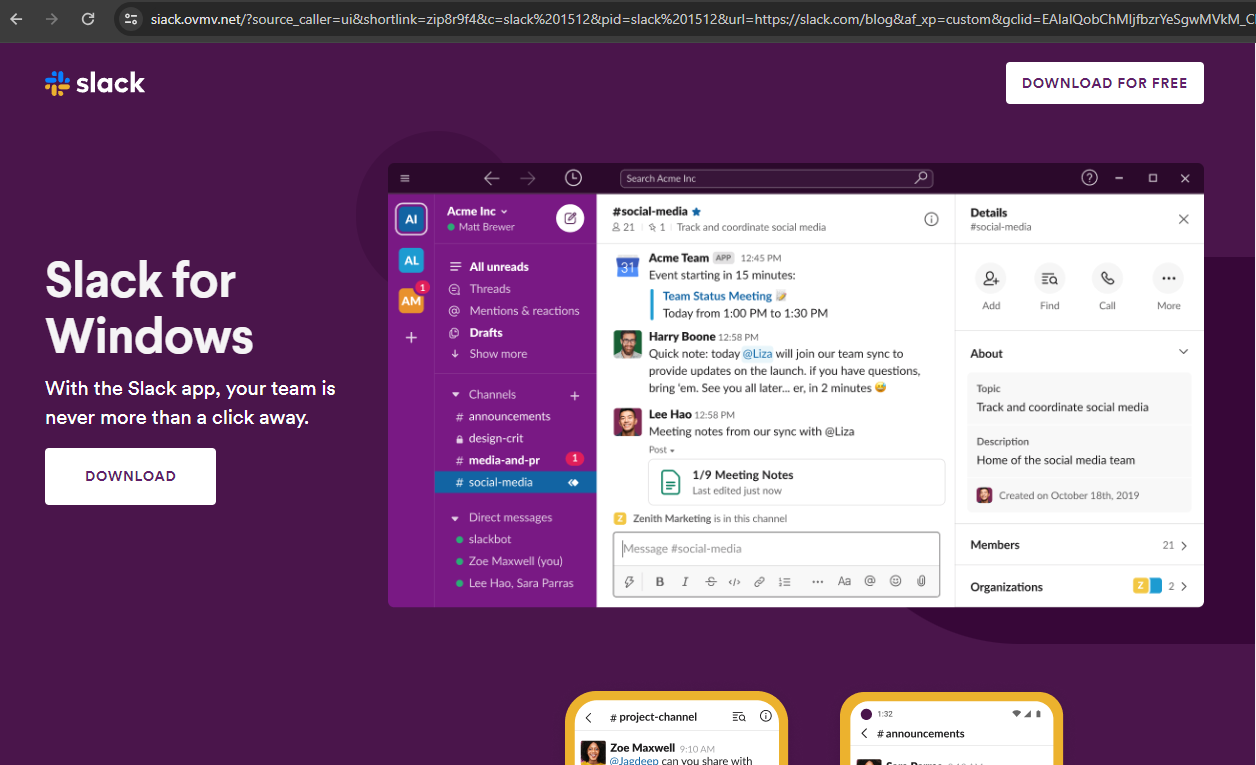Image resolution: width=1256 pixels, height=765 pixels.
Task: Attach a file with paperclip icon
Action: point(921,581)
